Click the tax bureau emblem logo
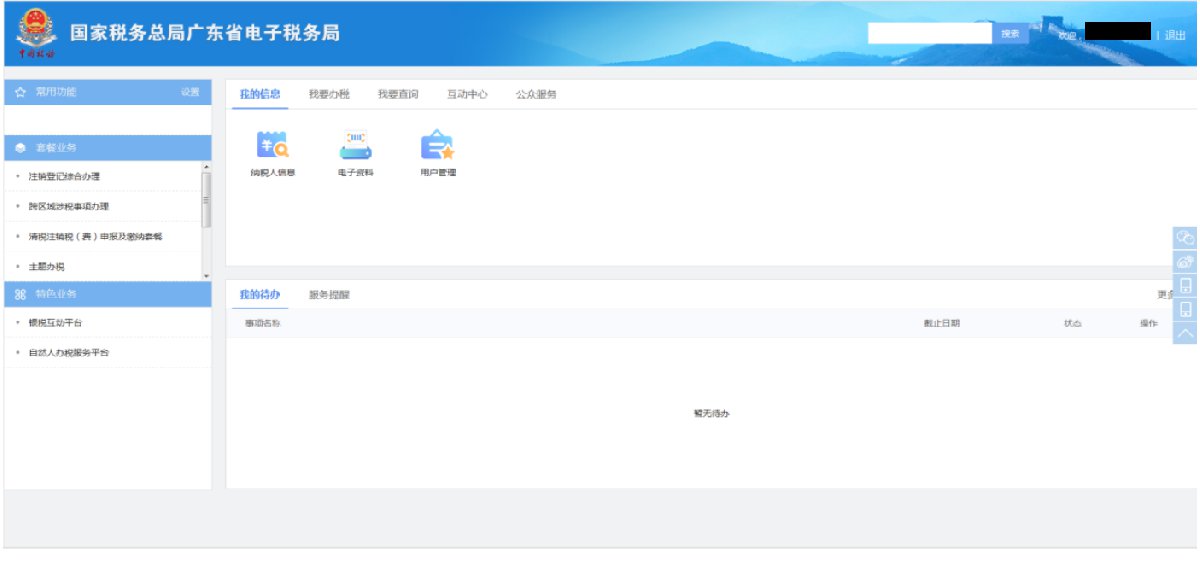 37,34
